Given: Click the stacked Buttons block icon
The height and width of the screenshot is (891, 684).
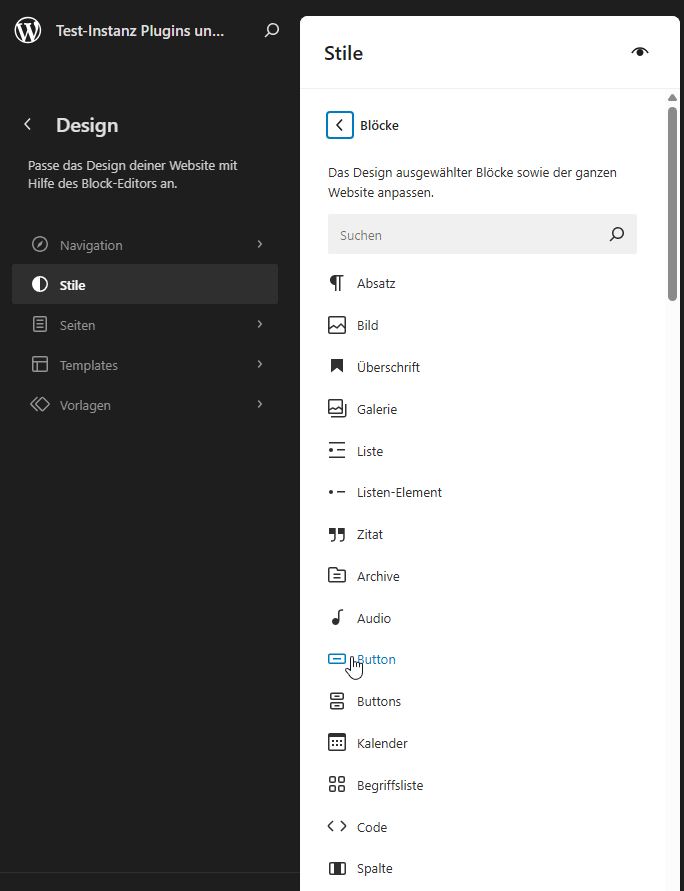Looking at the screenshot, I should pyautogui.click(x=337, y=701).
